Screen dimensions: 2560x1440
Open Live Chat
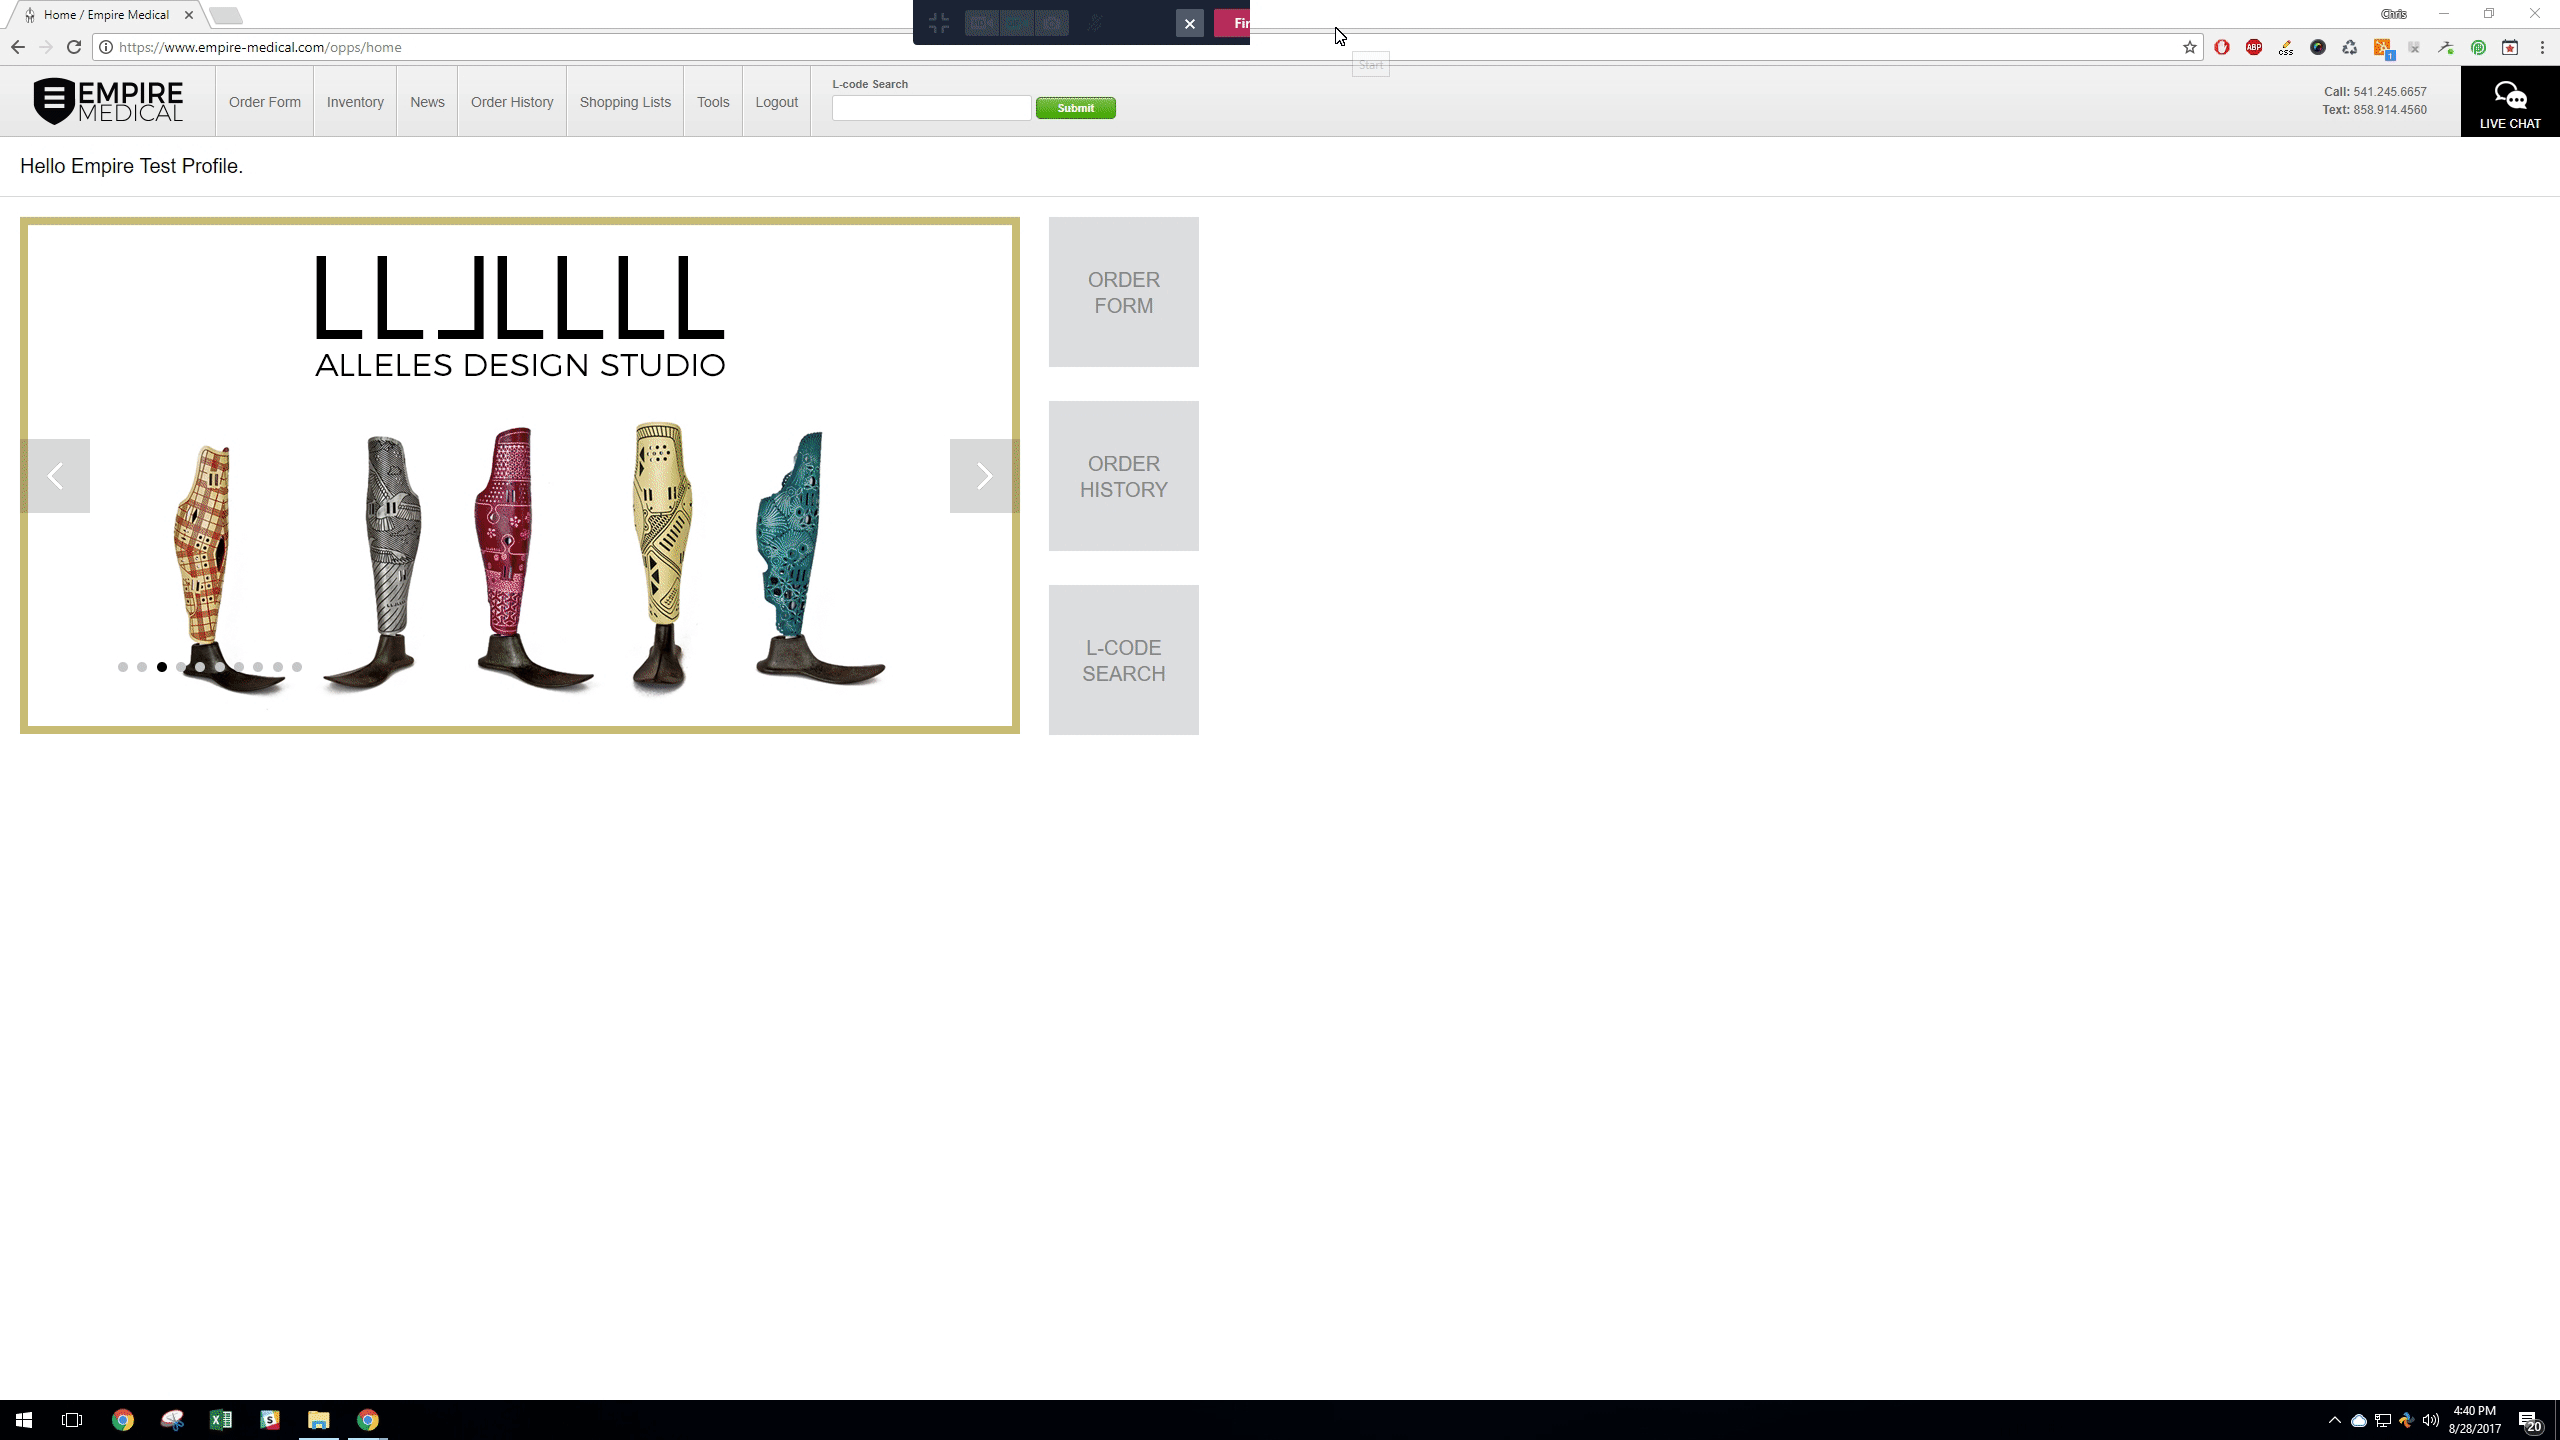(2510, 102)
